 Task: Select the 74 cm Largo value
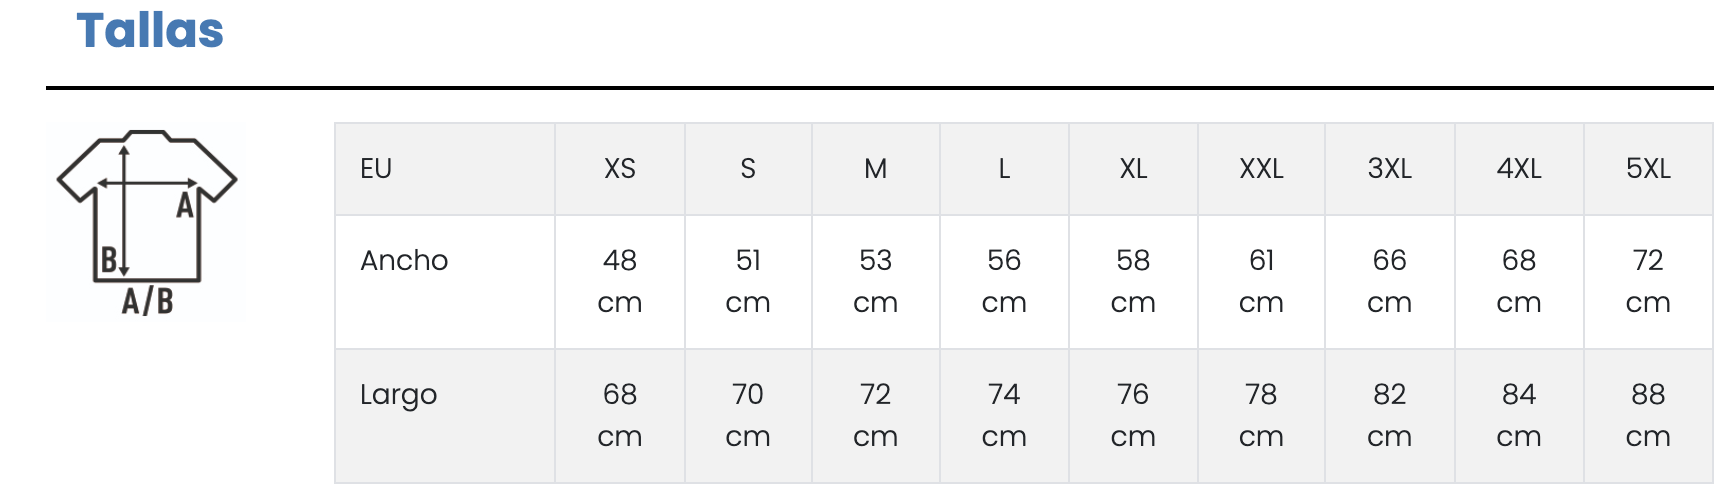1004,415
